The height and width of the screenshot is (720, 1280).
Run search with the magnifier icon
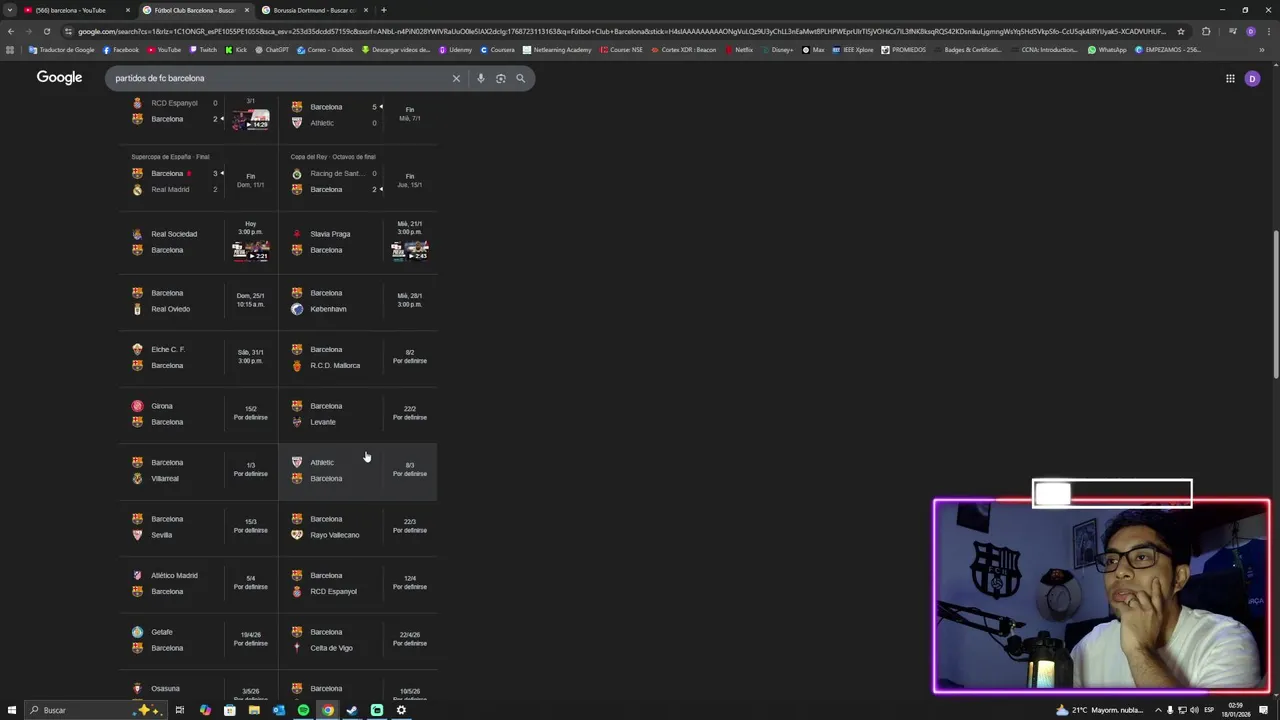coord(520,78)
